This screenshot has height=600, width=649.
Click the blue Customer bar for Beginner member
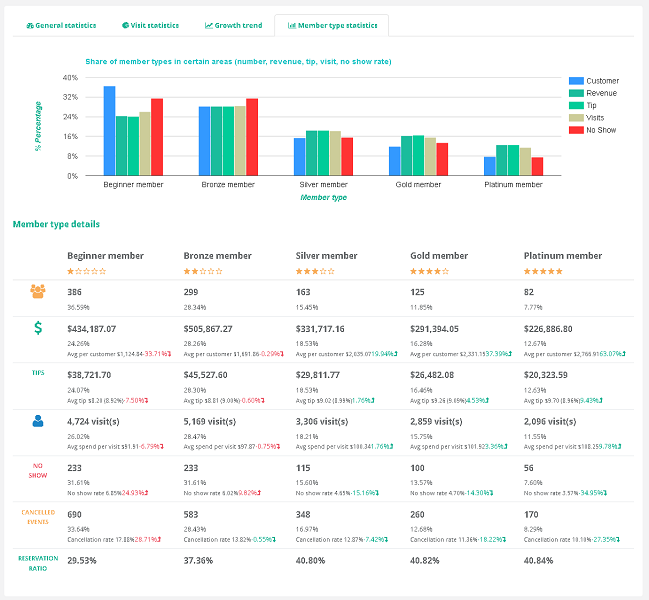pyautogui.click(x=109, y=131)
